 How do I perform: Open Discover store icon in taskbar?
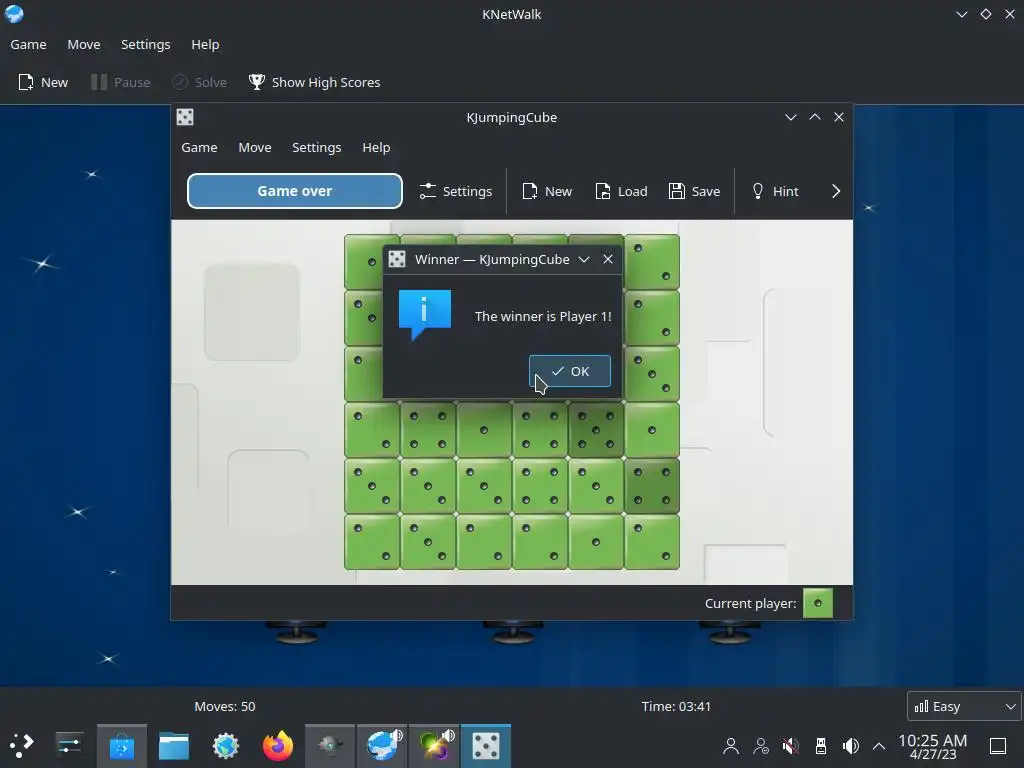[121, 746]
